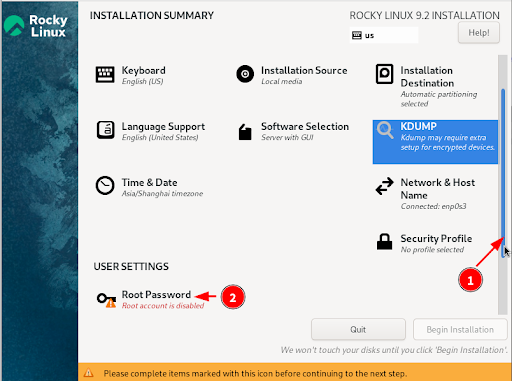Click 'Server with GUI' text
Image resolution: width=512 pixels, height=381 pixels.
click(287, 138)
